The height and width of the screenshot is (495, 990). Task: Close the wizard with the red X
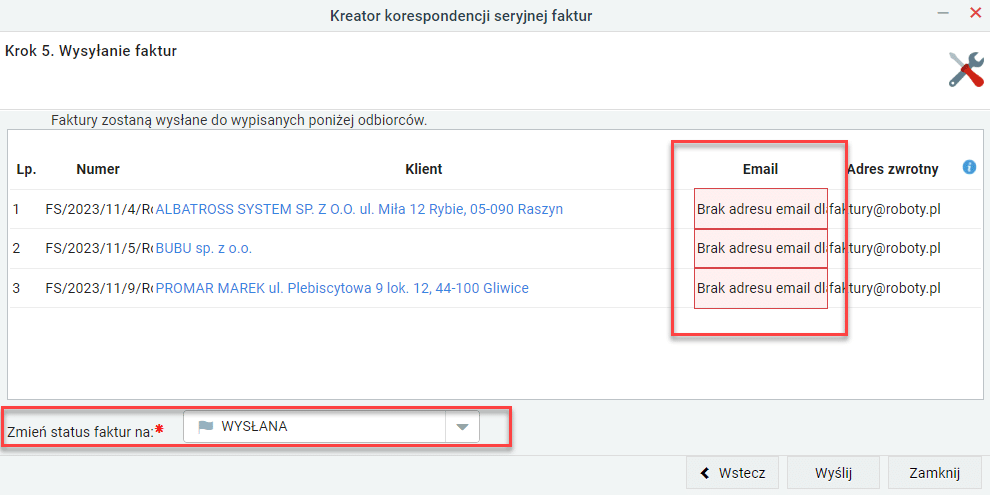[975, 13]
